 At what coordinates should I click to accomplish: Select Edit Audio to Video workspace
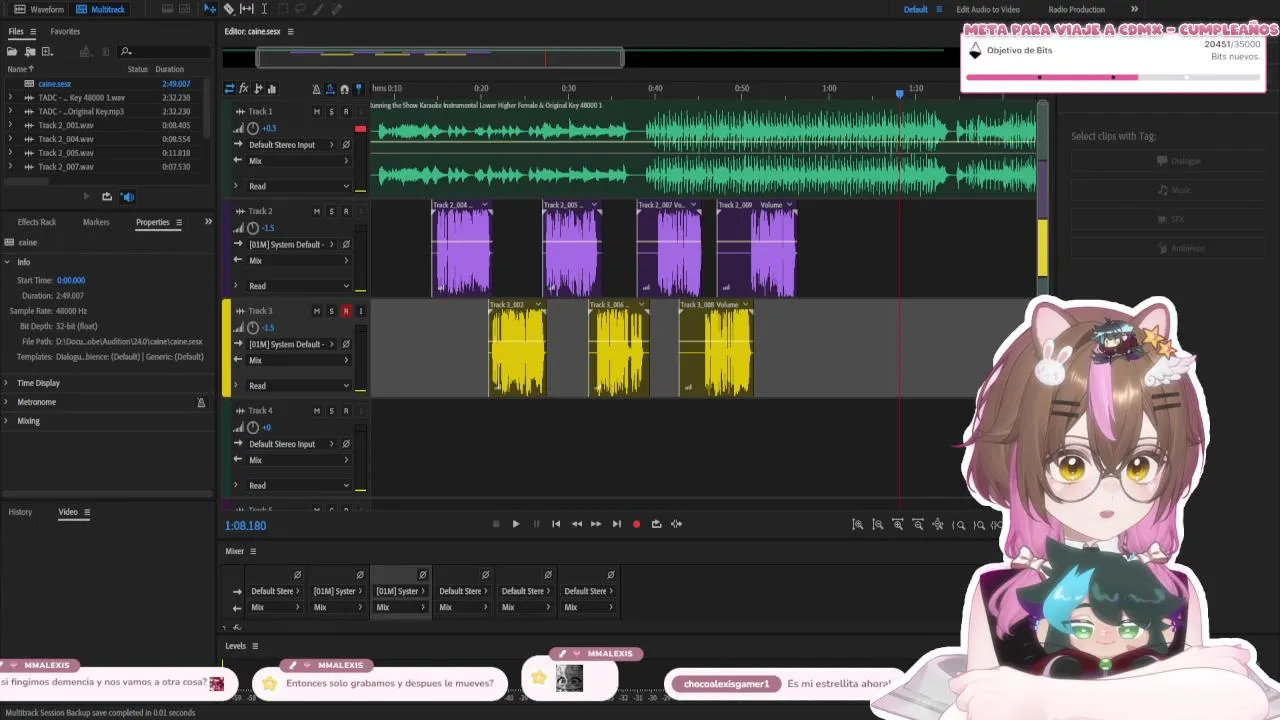(x=988, y=9)
